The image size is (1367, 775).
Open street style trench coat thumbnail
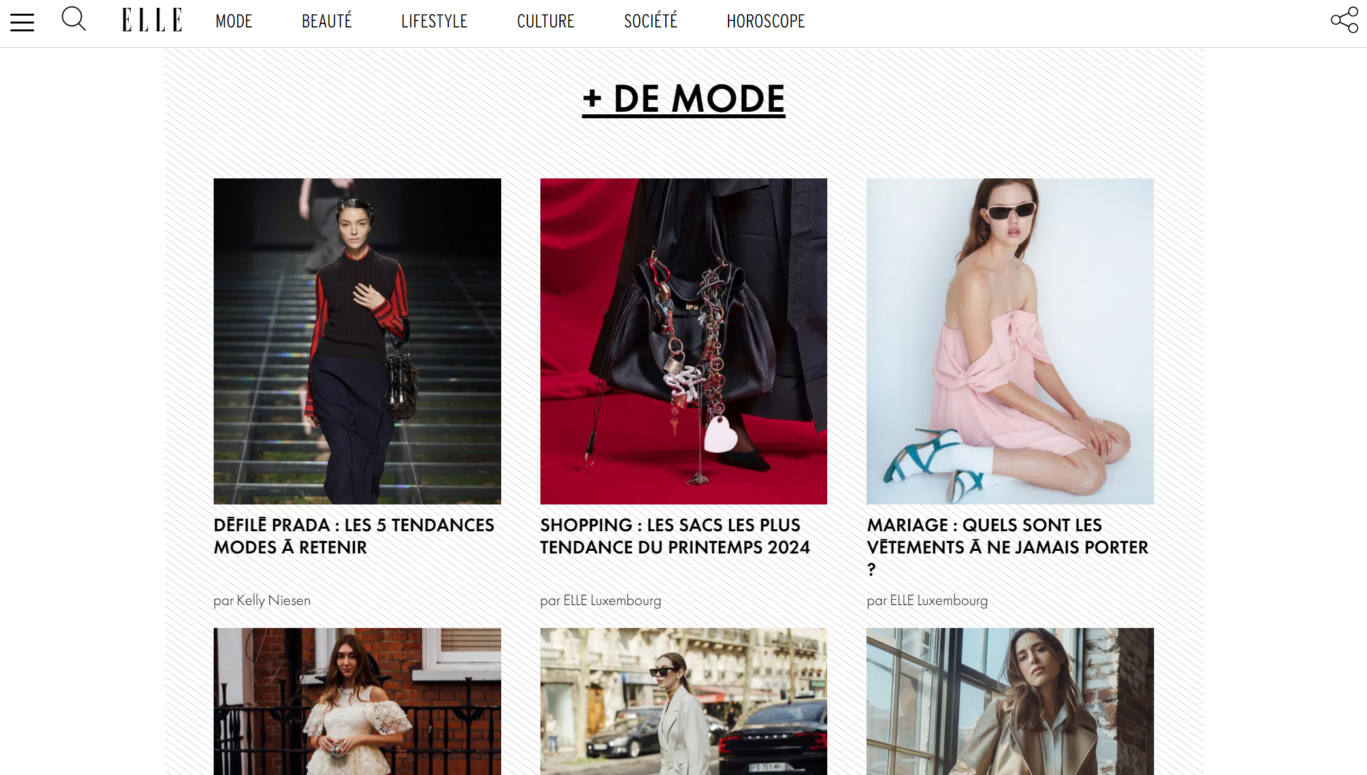[x=684, y=701]
